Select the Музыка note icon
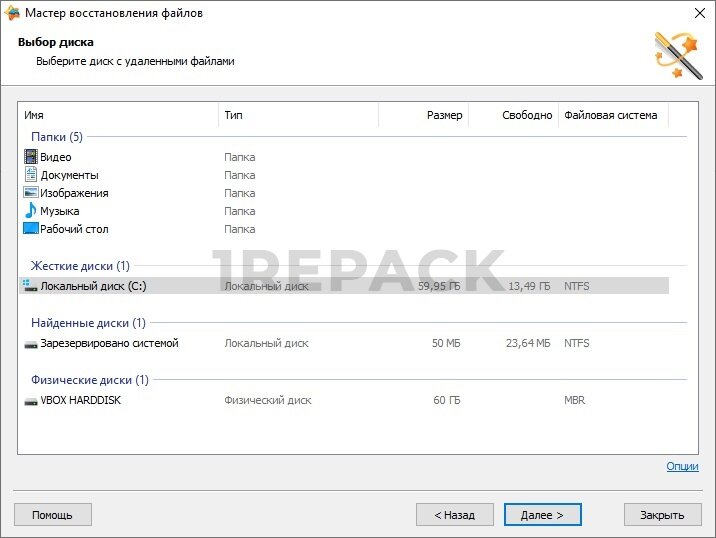 pyautogui.click(x=31, y=211)
